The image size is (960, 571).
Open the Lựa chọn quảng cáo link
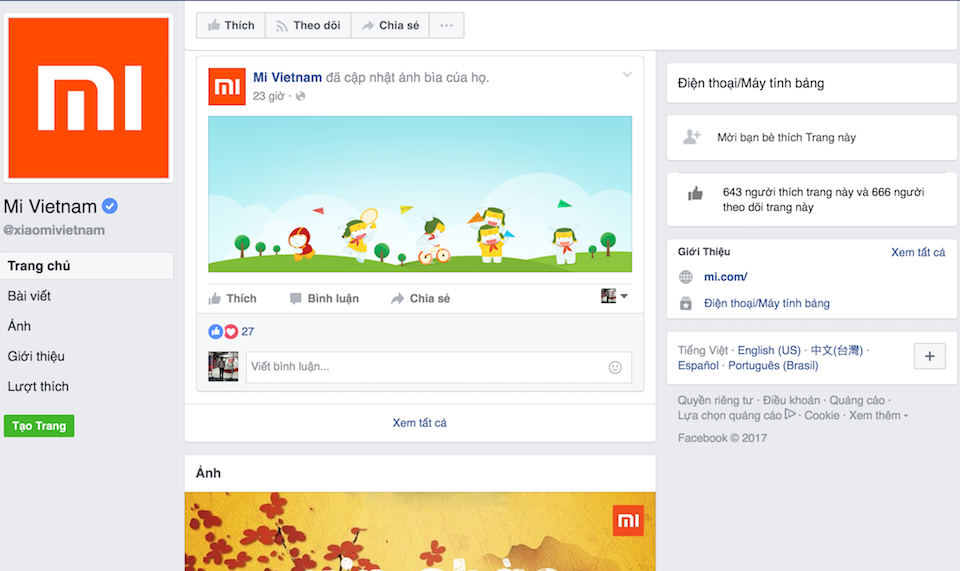(736, 415)
